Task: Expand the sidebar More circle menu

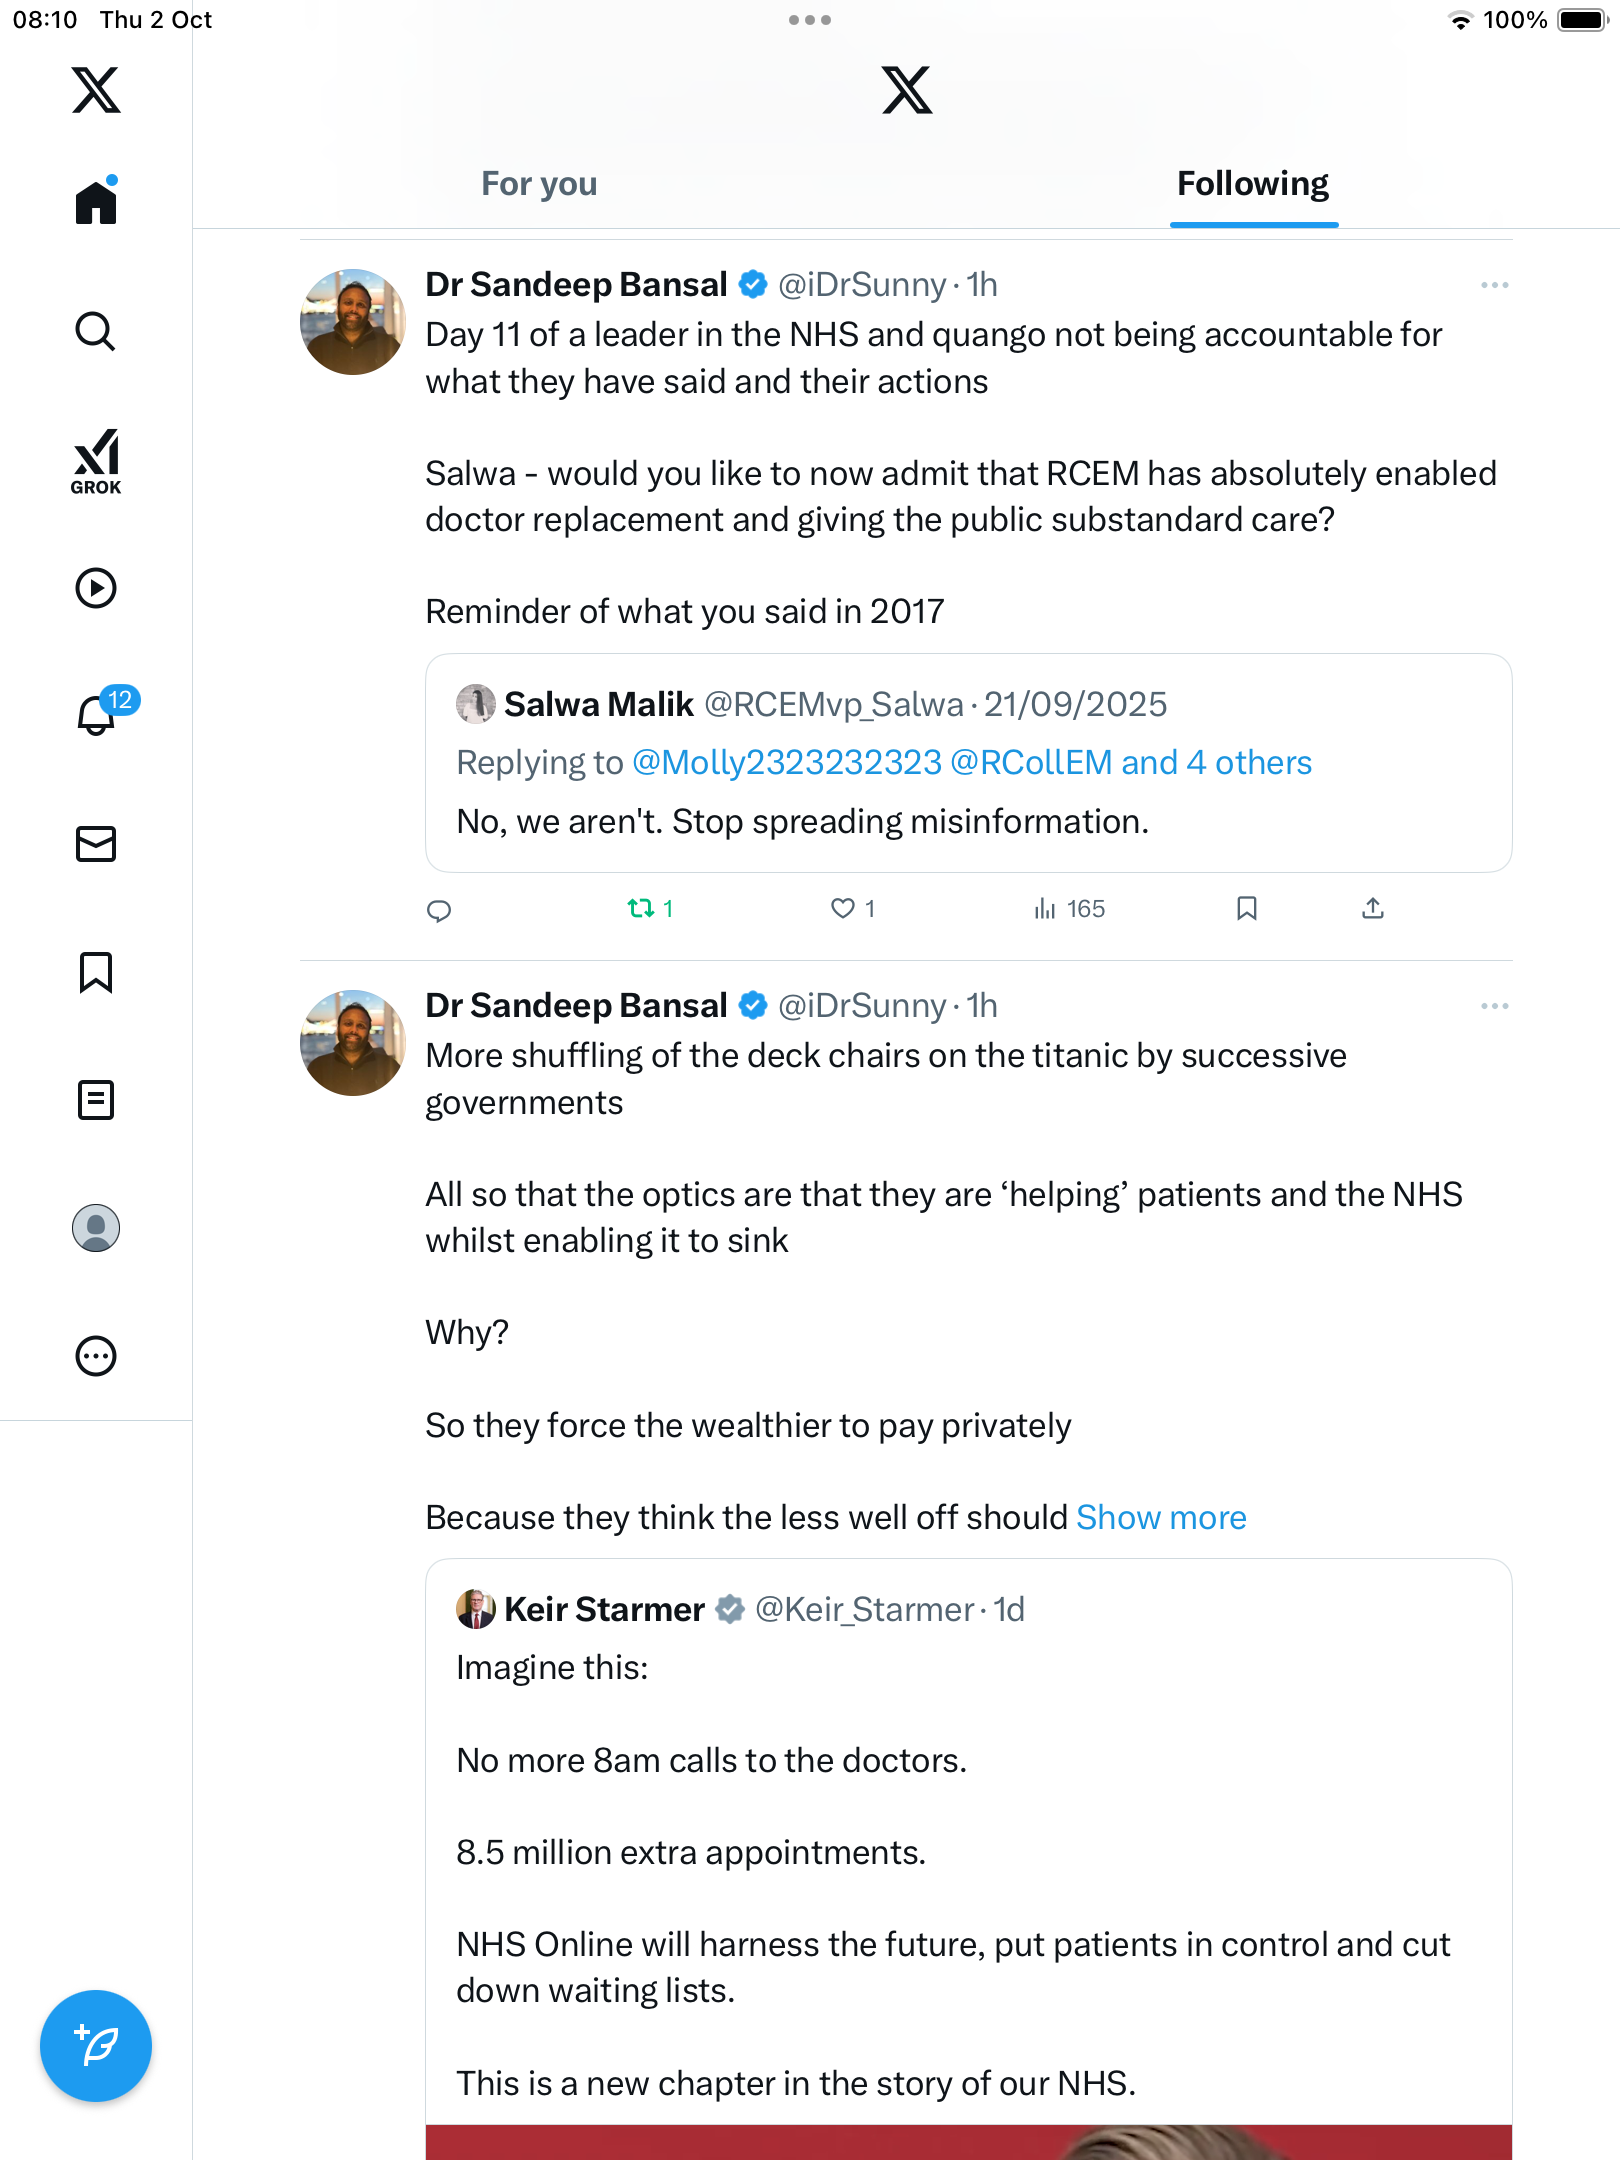Action: coord(96,1356)
